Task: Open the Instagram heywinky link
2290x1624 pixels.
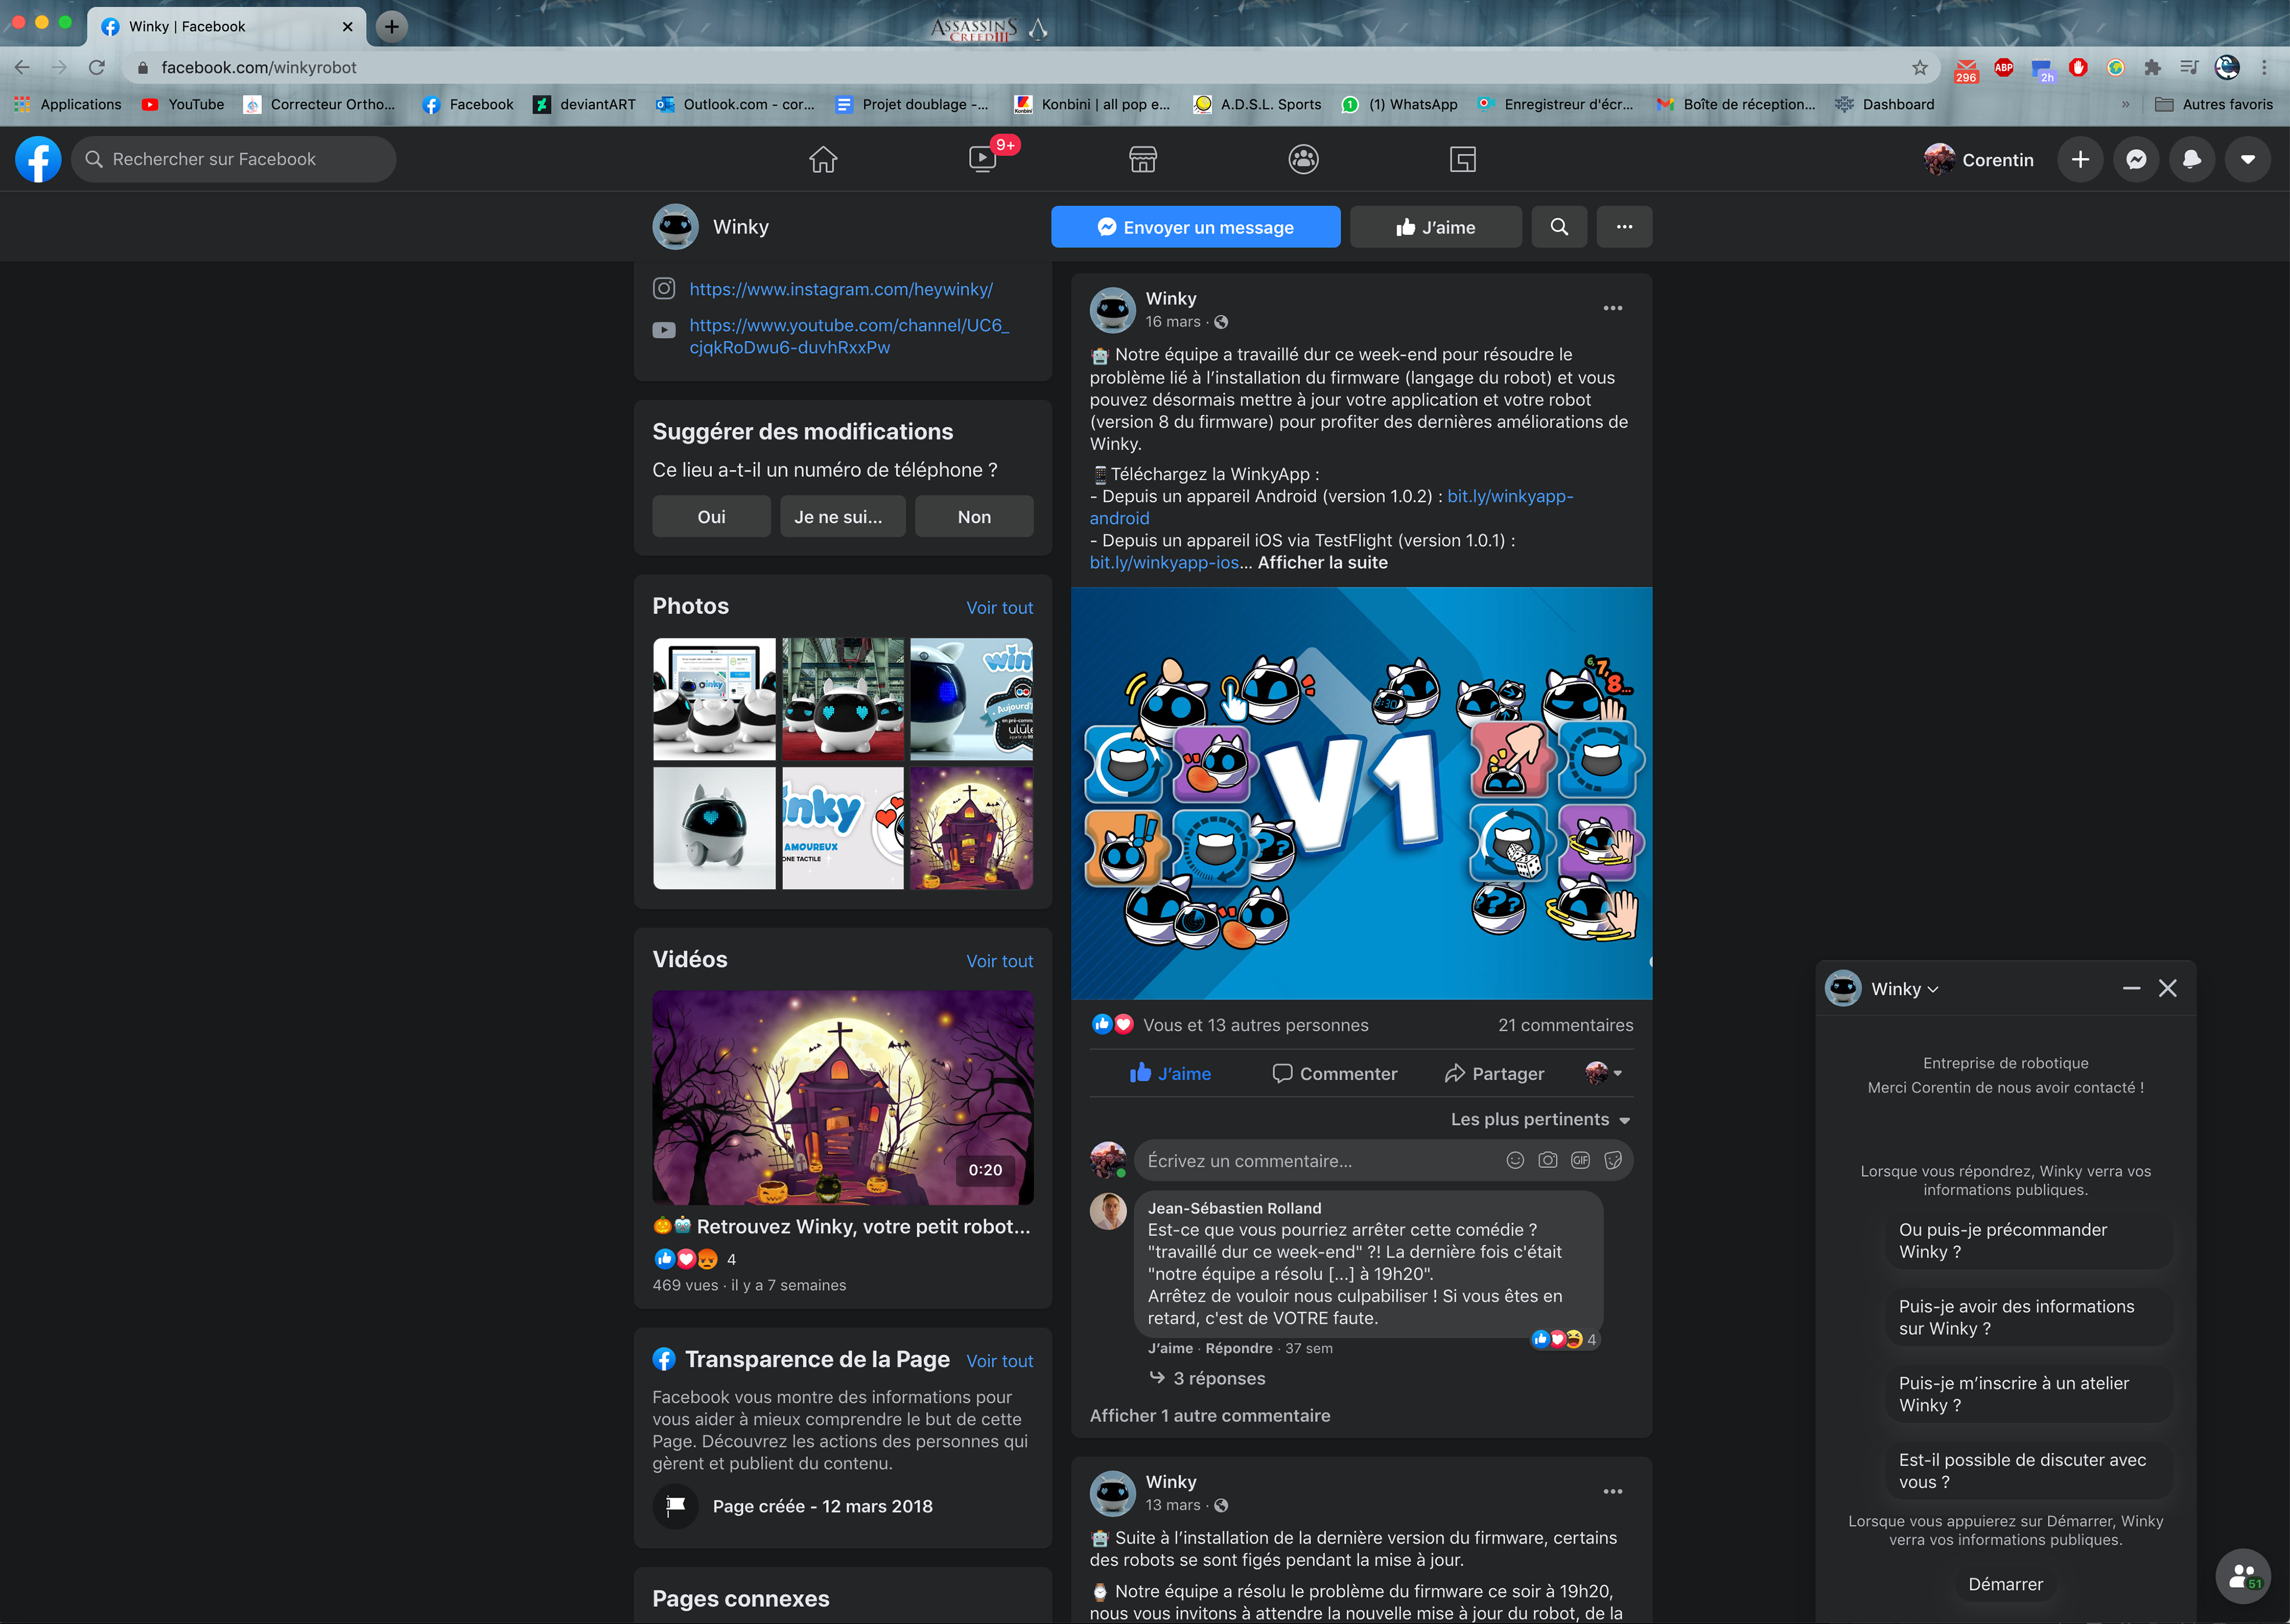Action: point(841,289)
